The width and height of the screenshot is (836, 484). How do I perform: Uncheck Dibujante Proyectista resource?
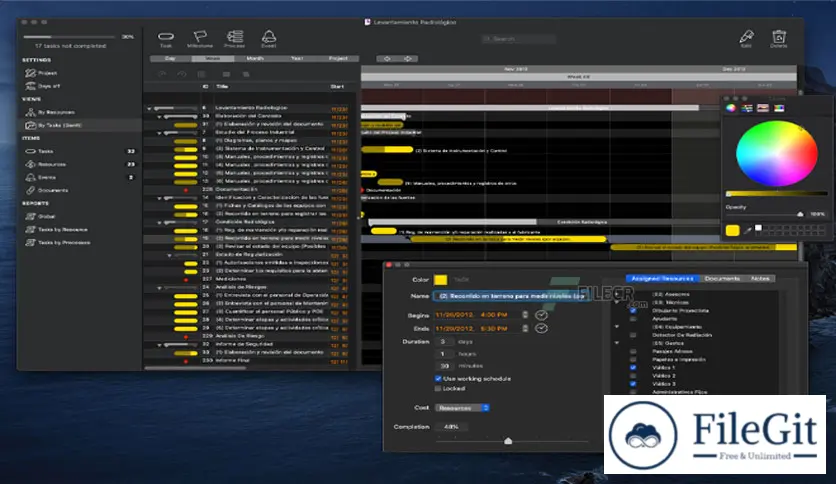point(633,310)
